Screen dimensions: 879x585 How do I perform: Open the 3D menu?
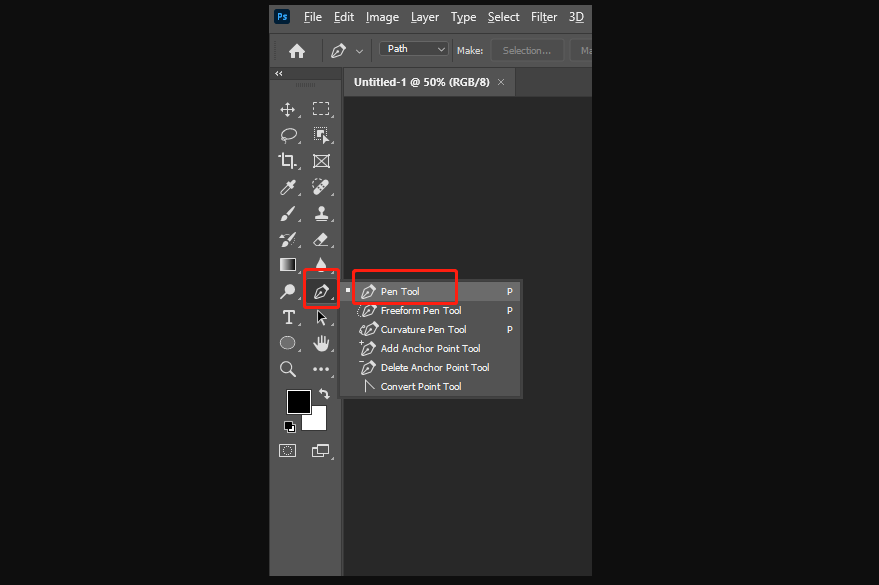[576, 17]
